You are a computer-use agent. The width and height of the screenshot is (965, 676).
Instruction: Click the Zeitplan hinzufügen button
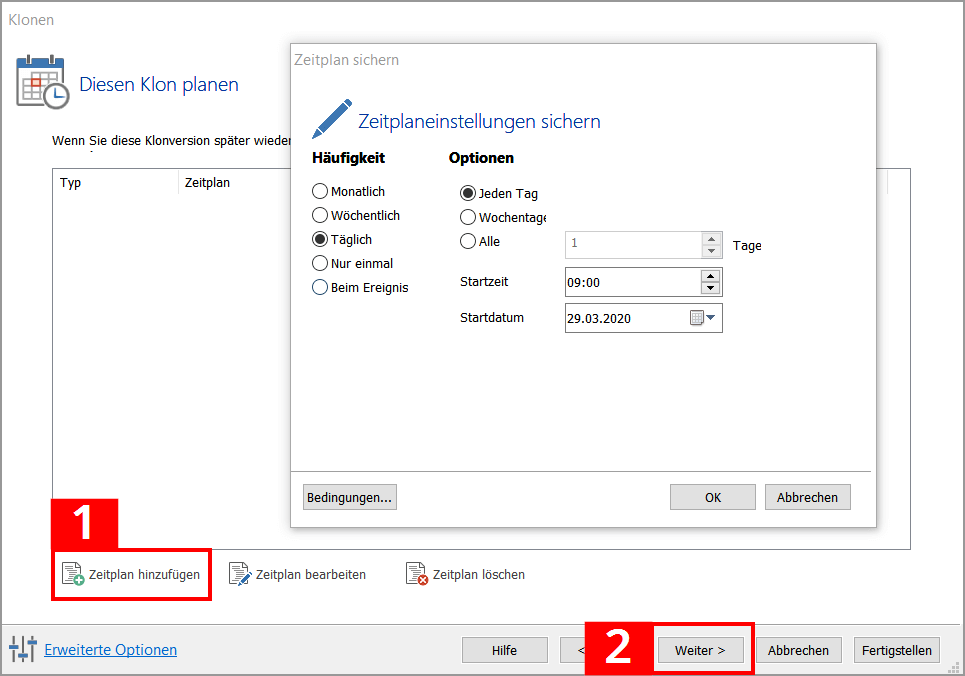(132, 574)
